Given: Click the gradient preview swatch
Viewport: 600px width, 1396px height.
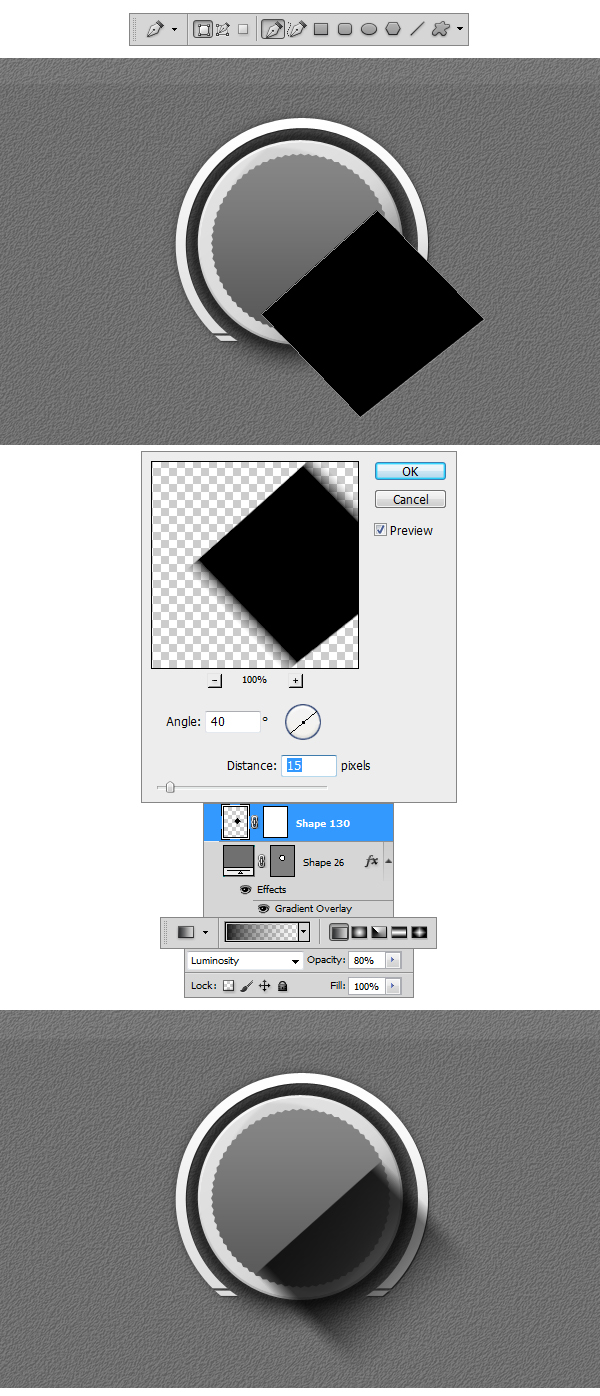Looking at the screenshot, I should [262, 932].
